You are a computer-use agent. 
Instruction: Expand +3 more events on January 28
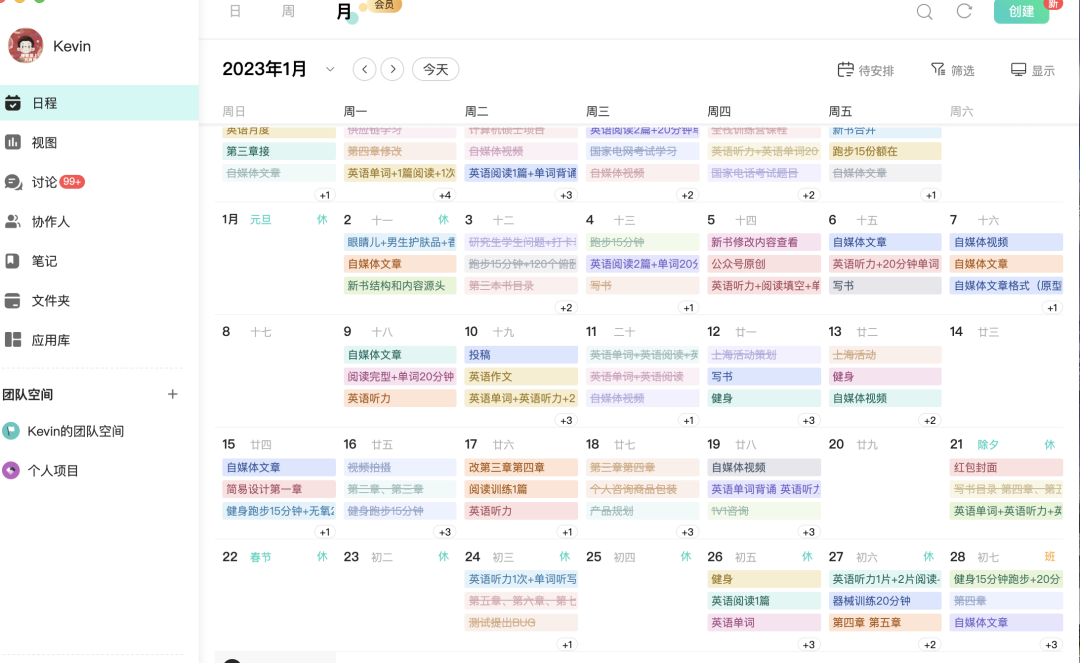[1051, 645]
